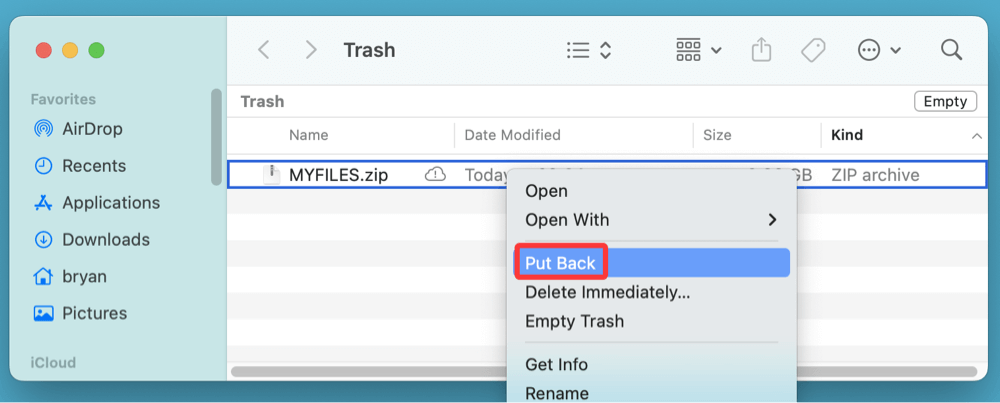Screen dimensions: 1000x403
Task: Click the ZIP archive kind text
Action: point(875,175)
